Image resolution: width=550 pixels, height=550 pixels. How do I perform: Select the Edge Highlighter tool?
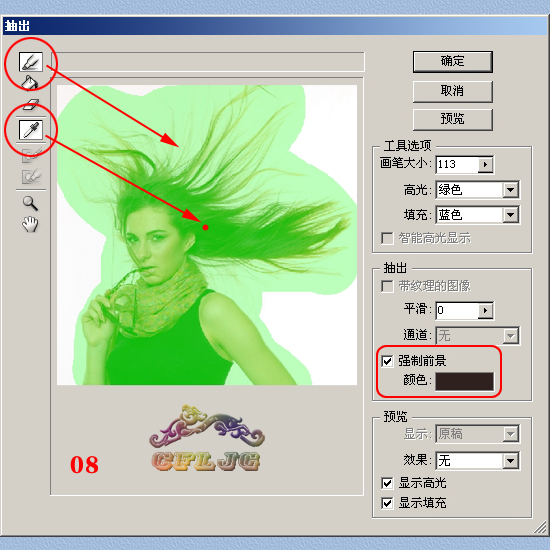(31, 62)
